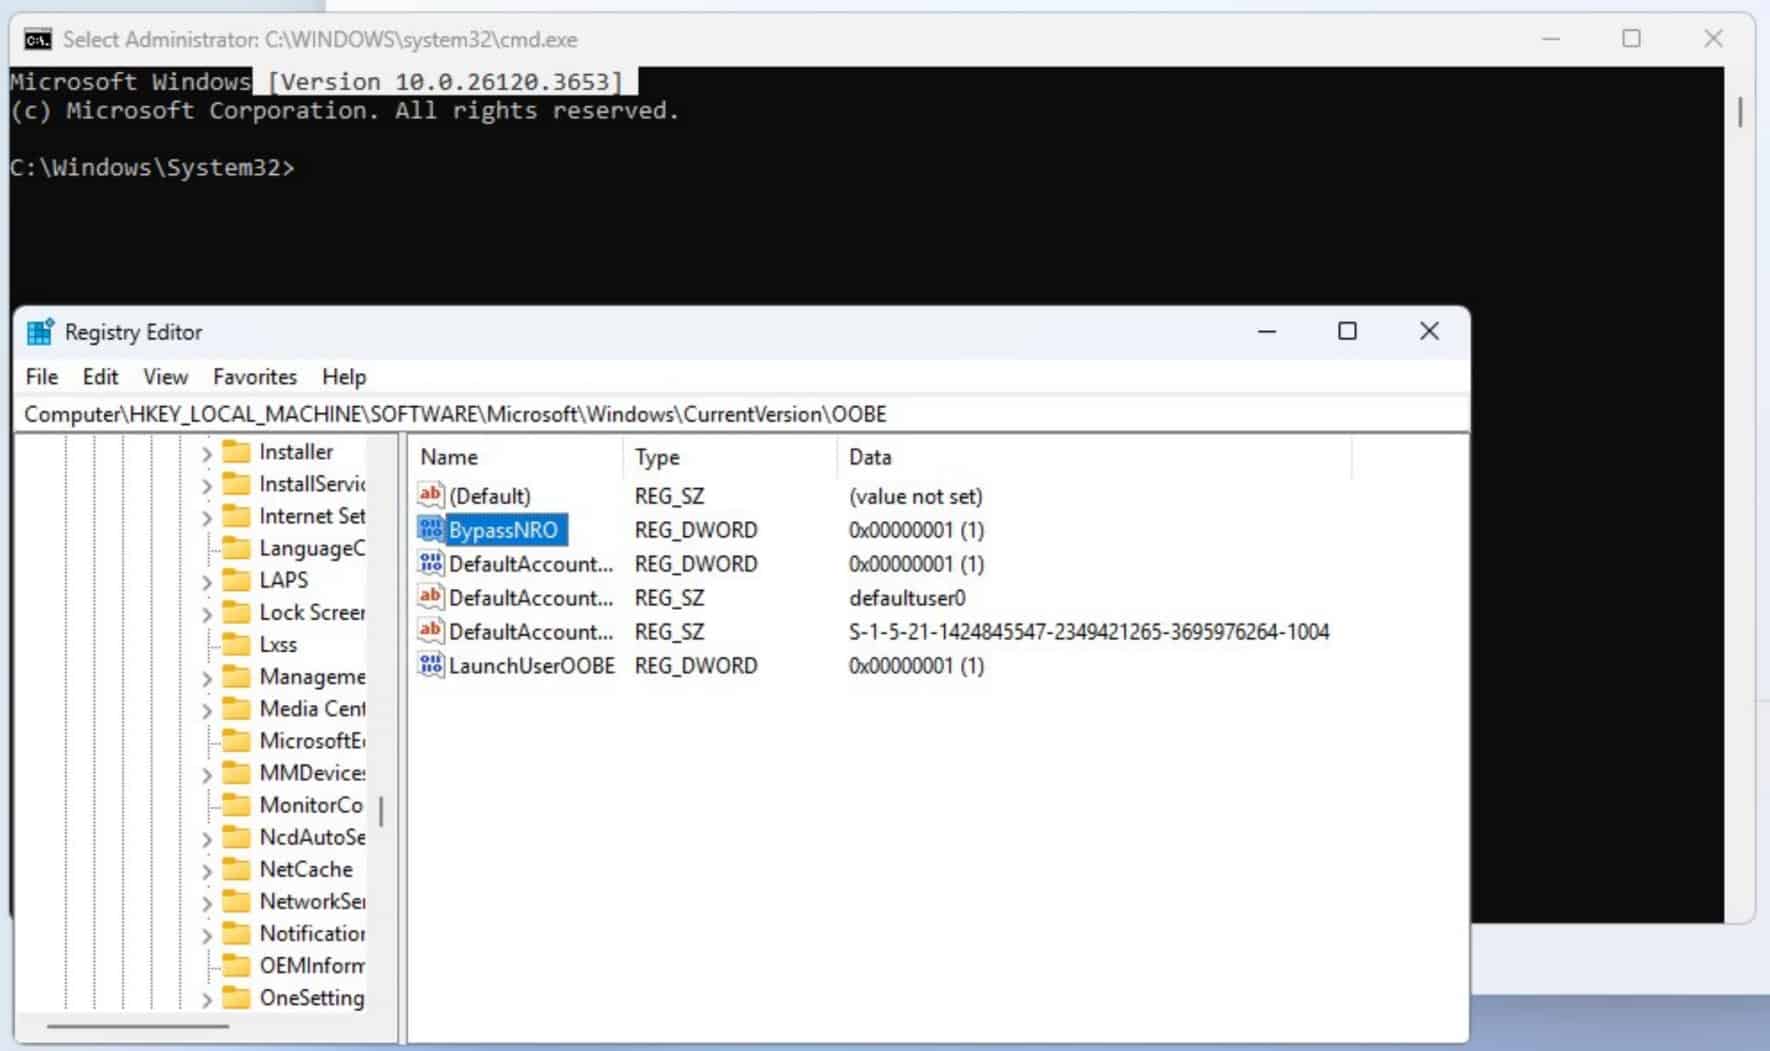Click the MonitorCo folder icon
This screenshot has width=1770, height=1051.
[x=236, y=805]
